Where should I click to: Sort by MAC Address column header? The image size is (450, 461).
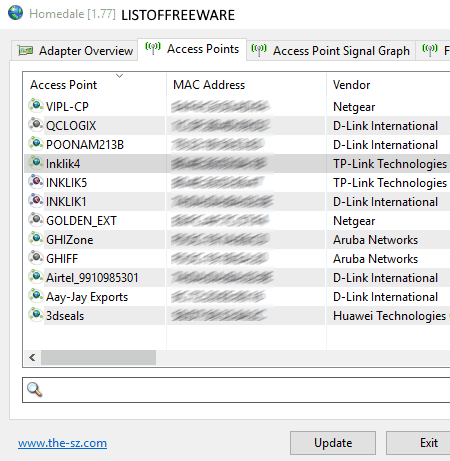click(246, 85)
